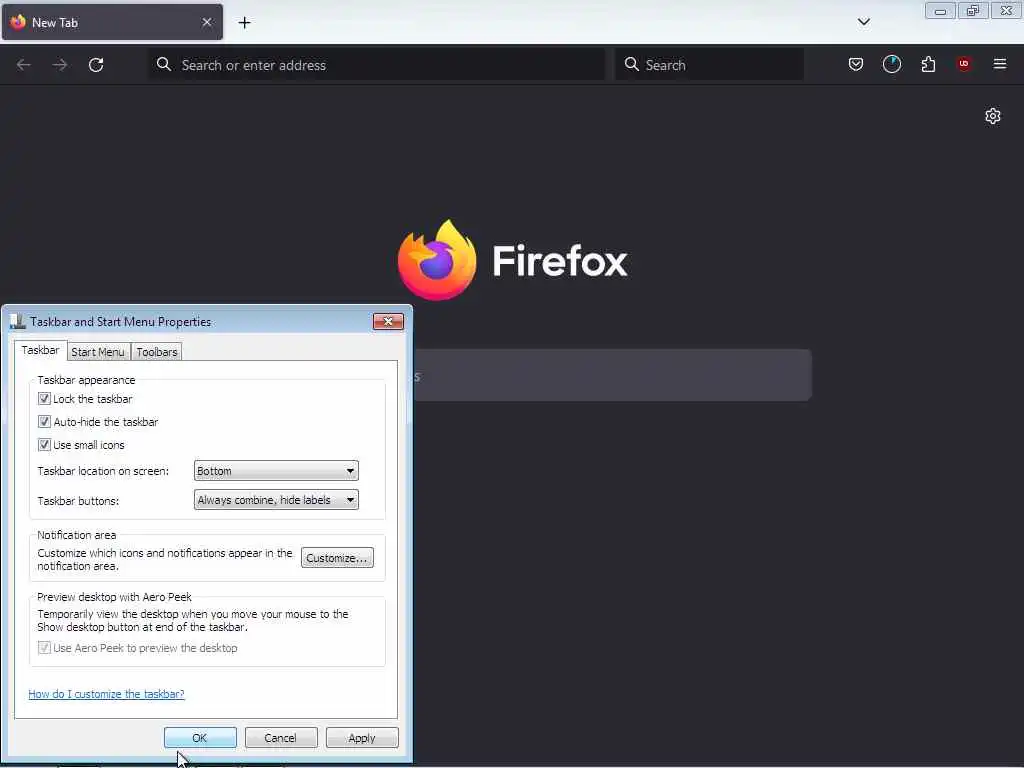The width and height of the screenshot is (1024, 768).
Task: Expand Taskbar location on screen dropdown
Action: (276, 471)
